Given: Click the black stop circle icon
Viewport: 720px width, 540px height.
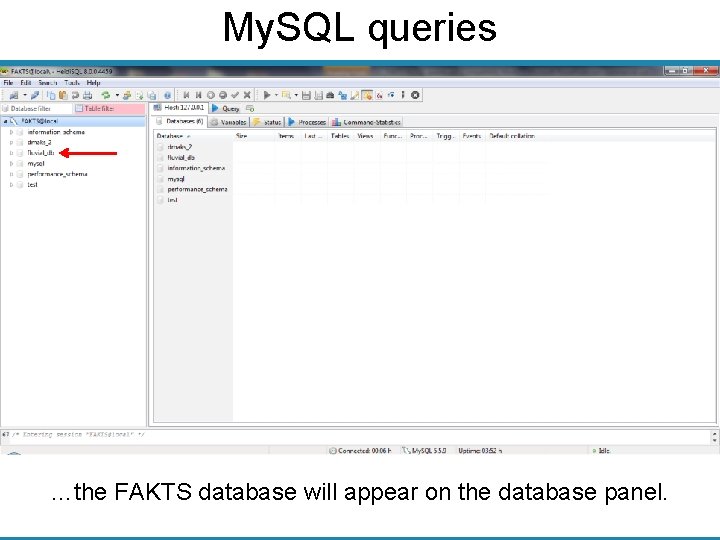Looking at the screenshot, I should 415,95.
